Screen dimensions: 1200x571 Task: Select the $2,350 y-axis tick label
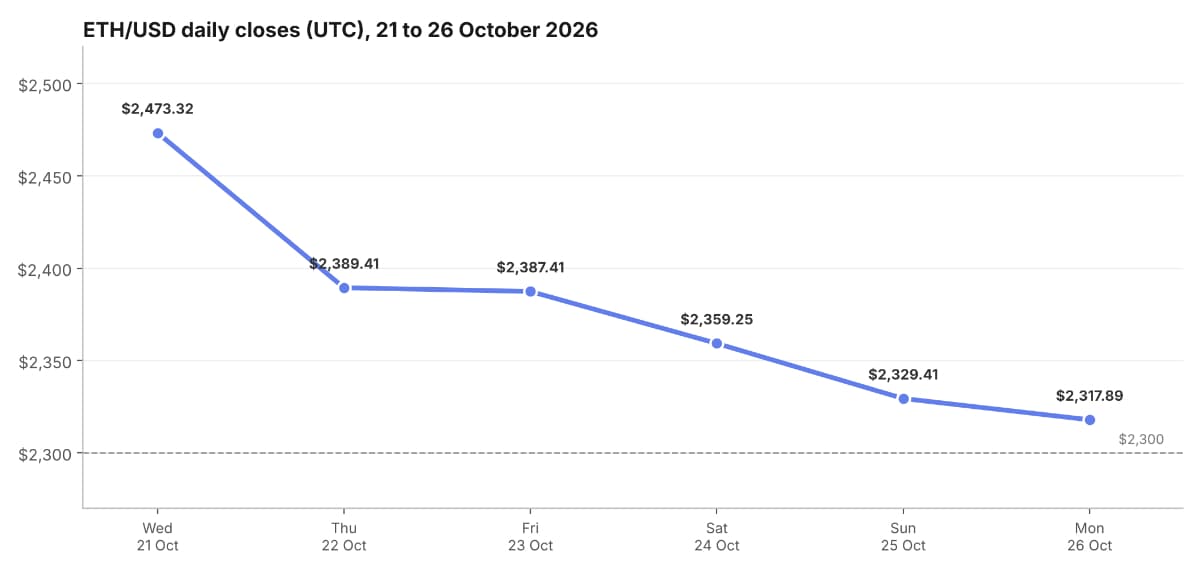click(x=45, y=362)
